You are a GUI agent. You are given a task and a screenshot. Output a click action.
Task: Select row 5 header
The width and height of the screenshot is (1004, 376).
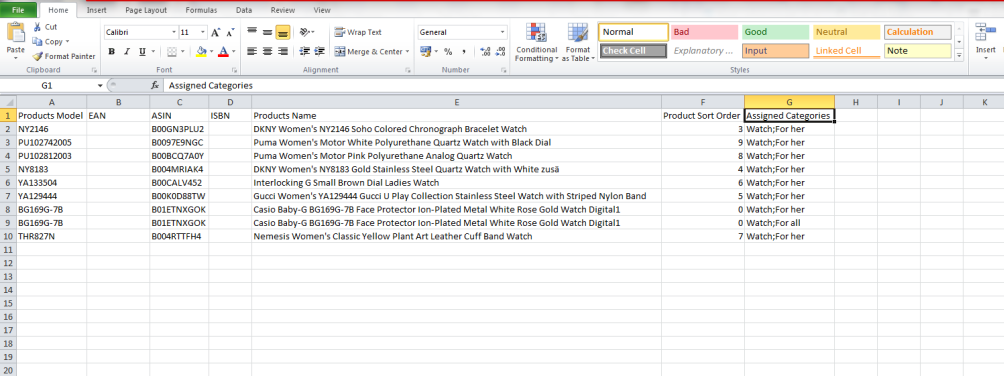[x=8, y=169]
